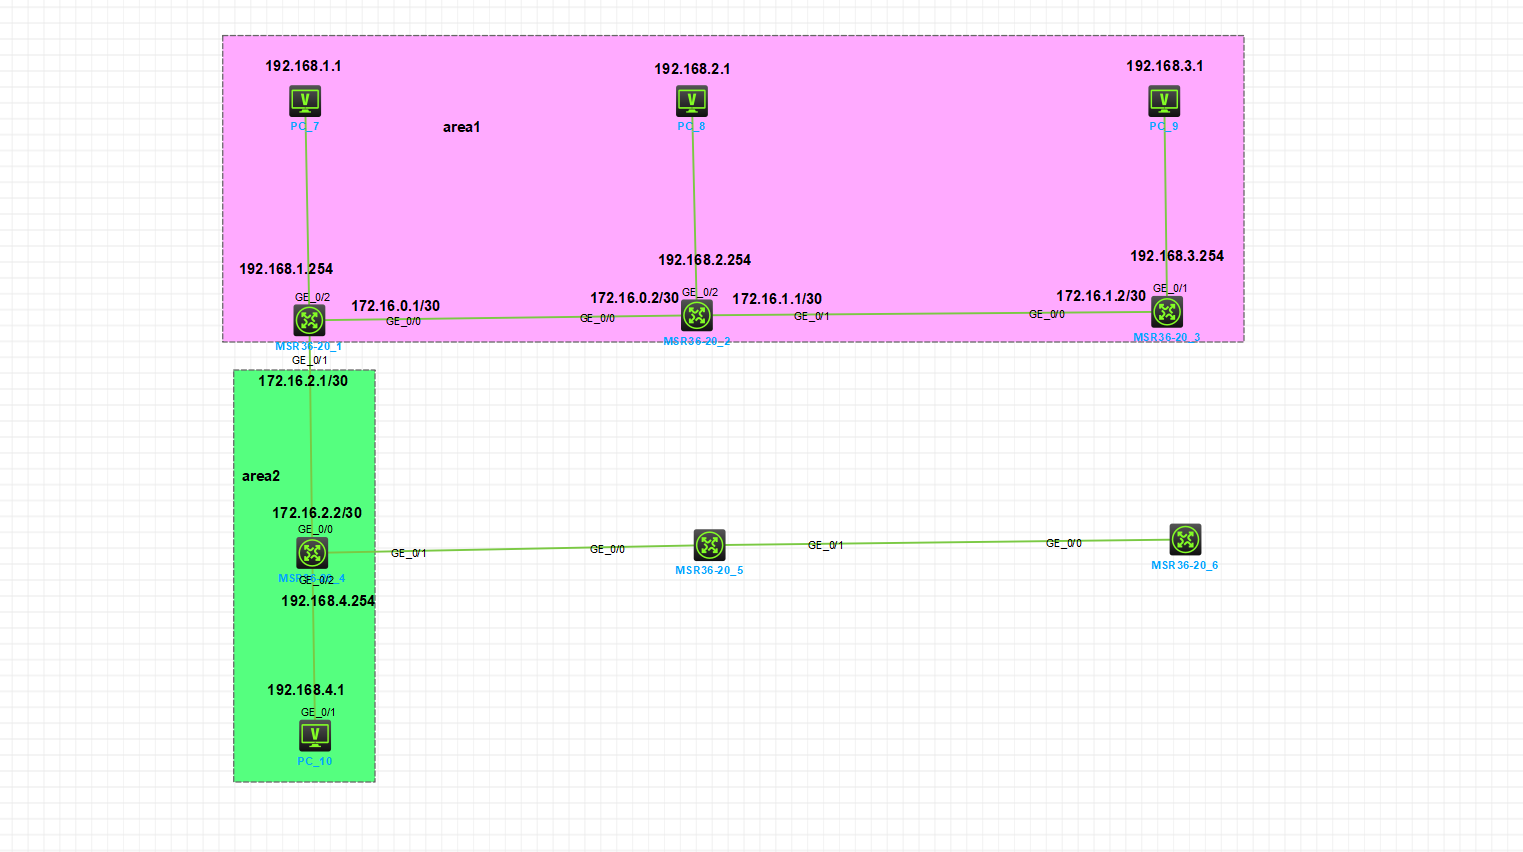Click the MSR36-20_2 router icon

point(697,316)
